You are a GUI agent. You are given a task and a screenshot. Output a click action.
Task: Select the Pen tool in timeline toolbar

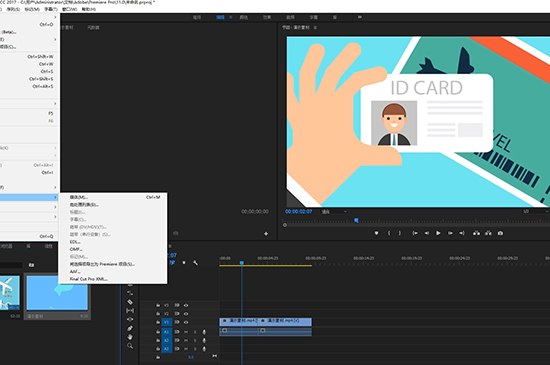click(130, 328)
